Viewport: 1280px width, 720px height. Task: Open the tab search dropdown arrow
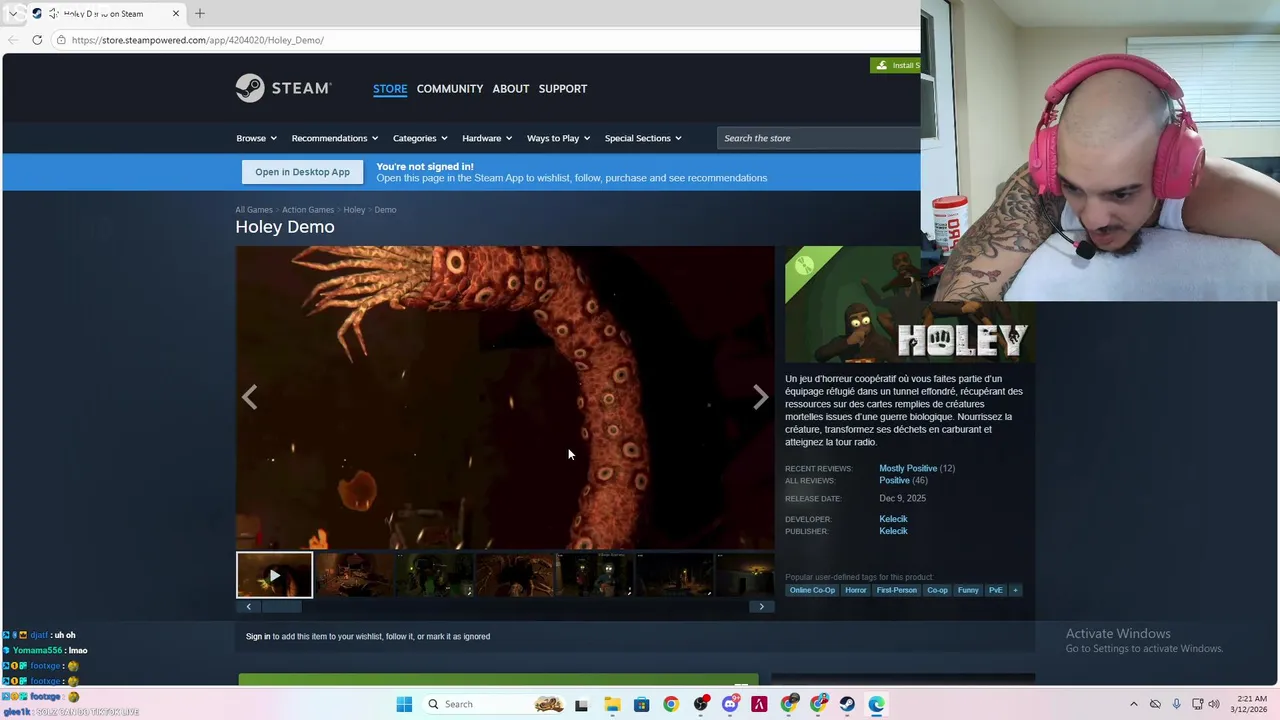coord(12,13)
